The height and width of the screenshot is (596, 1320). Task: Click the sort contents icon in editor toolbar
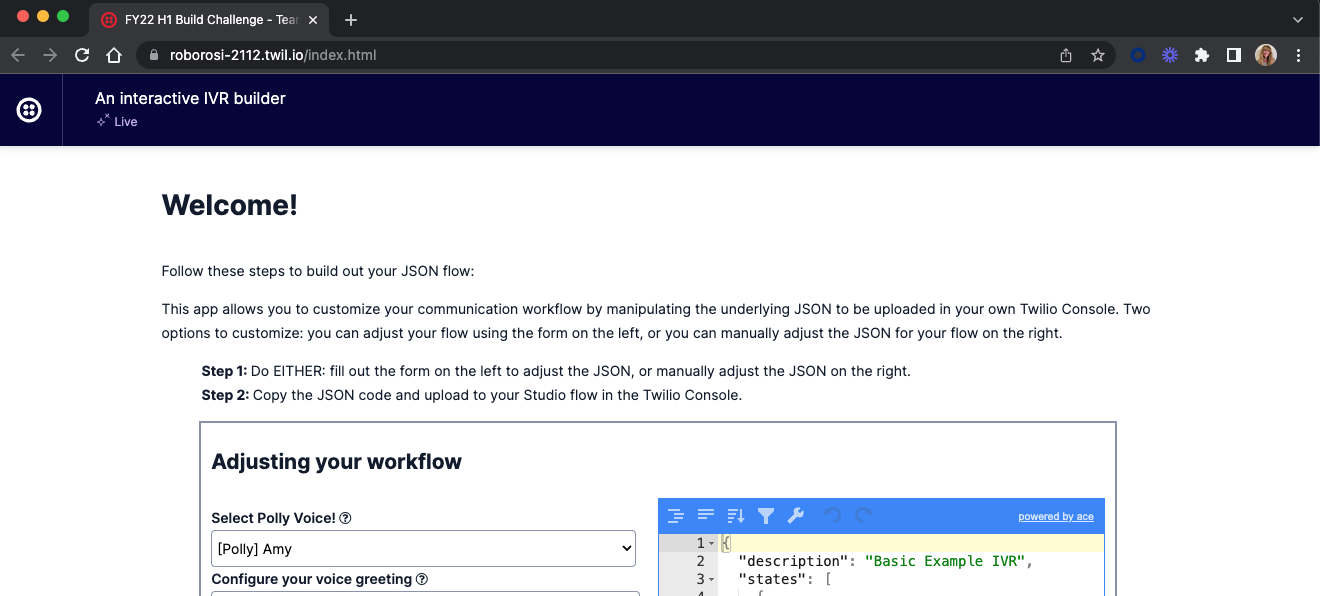pyautogui.click(x=736, y=516)
